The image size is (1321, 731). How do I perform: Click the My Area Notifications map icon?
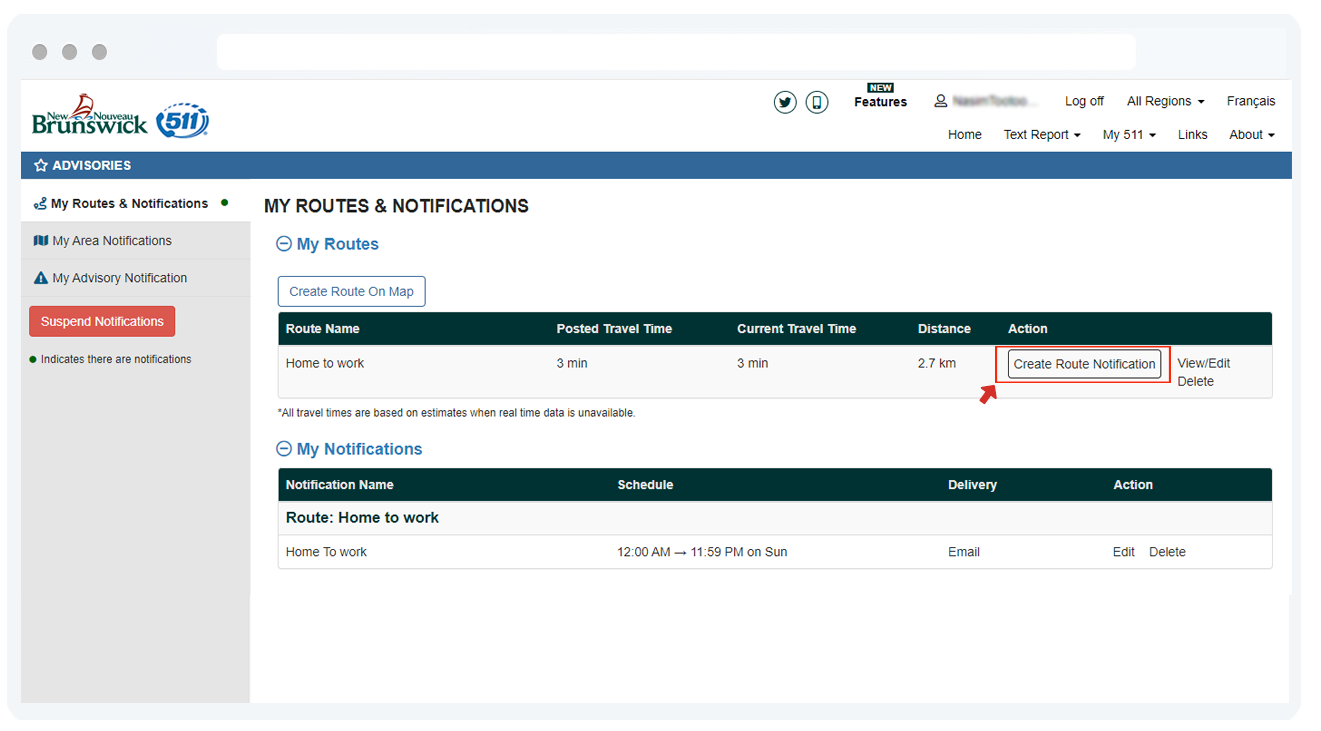[x=41, y=241]
